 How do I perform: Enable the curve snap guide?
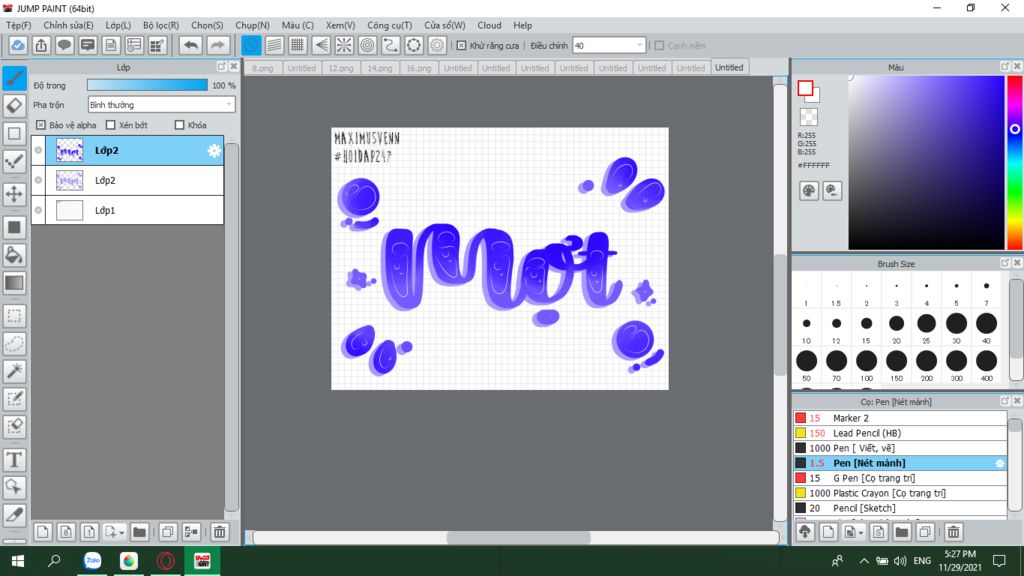pyautogui.click(x=391, y=45)
